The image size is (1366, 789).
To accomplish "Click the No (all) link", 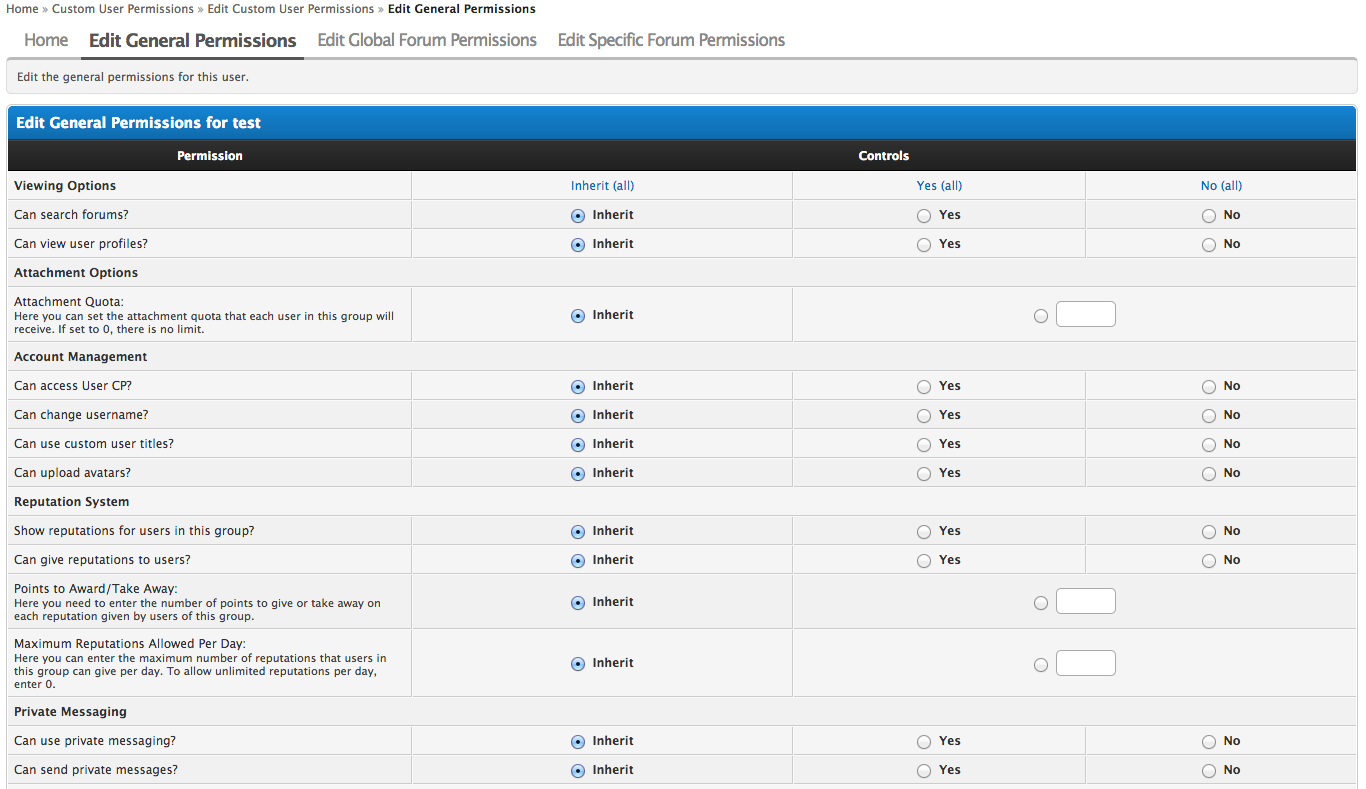I will click(x=1221, y=186).
